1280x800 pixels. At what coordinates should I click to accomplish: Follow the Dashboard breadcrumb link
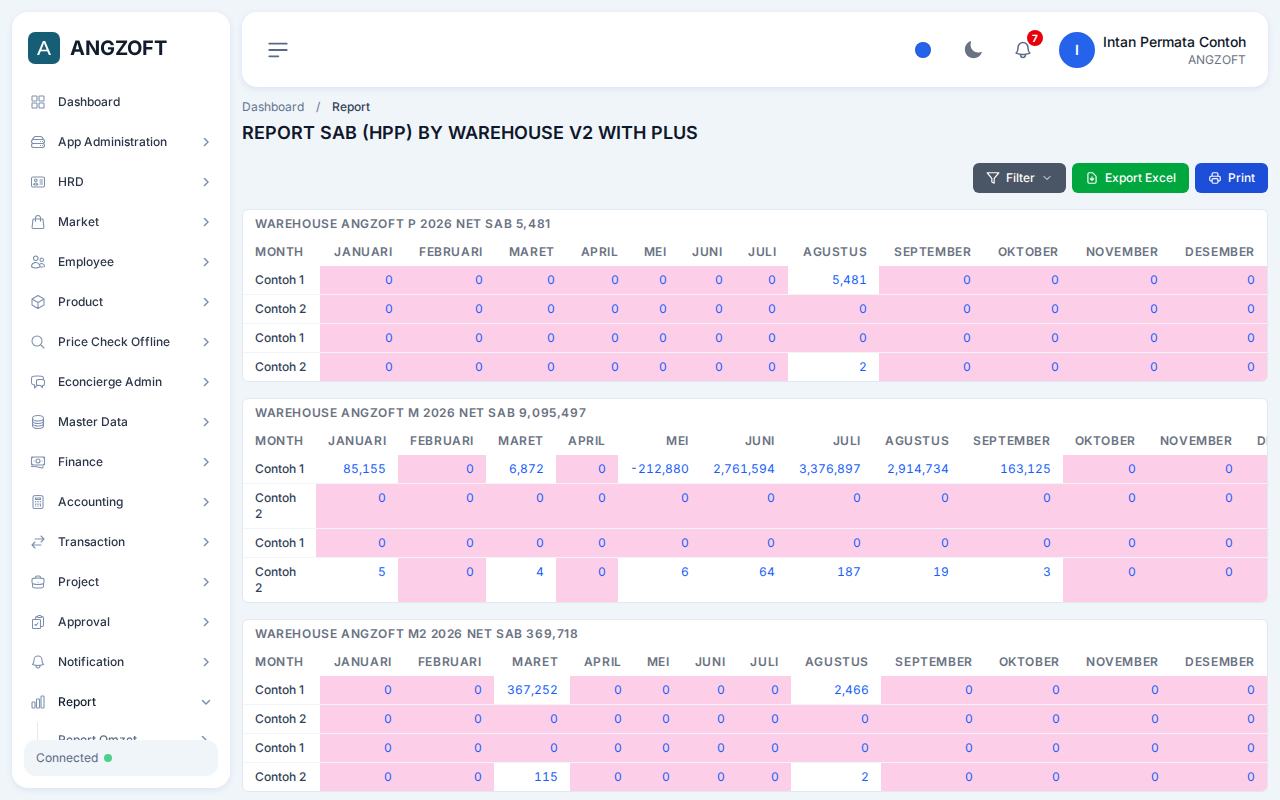[x=273, y=107]
